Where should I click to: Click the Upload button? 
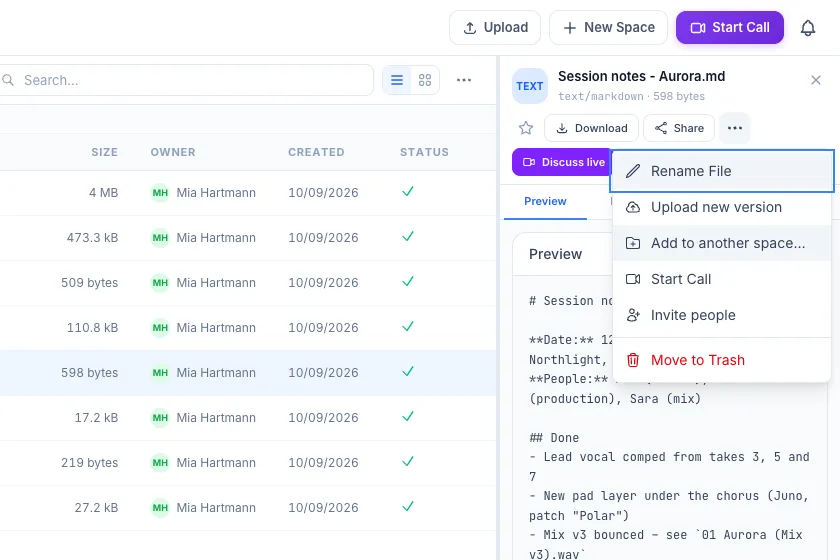pyautogui.click(x=495, y=27)
